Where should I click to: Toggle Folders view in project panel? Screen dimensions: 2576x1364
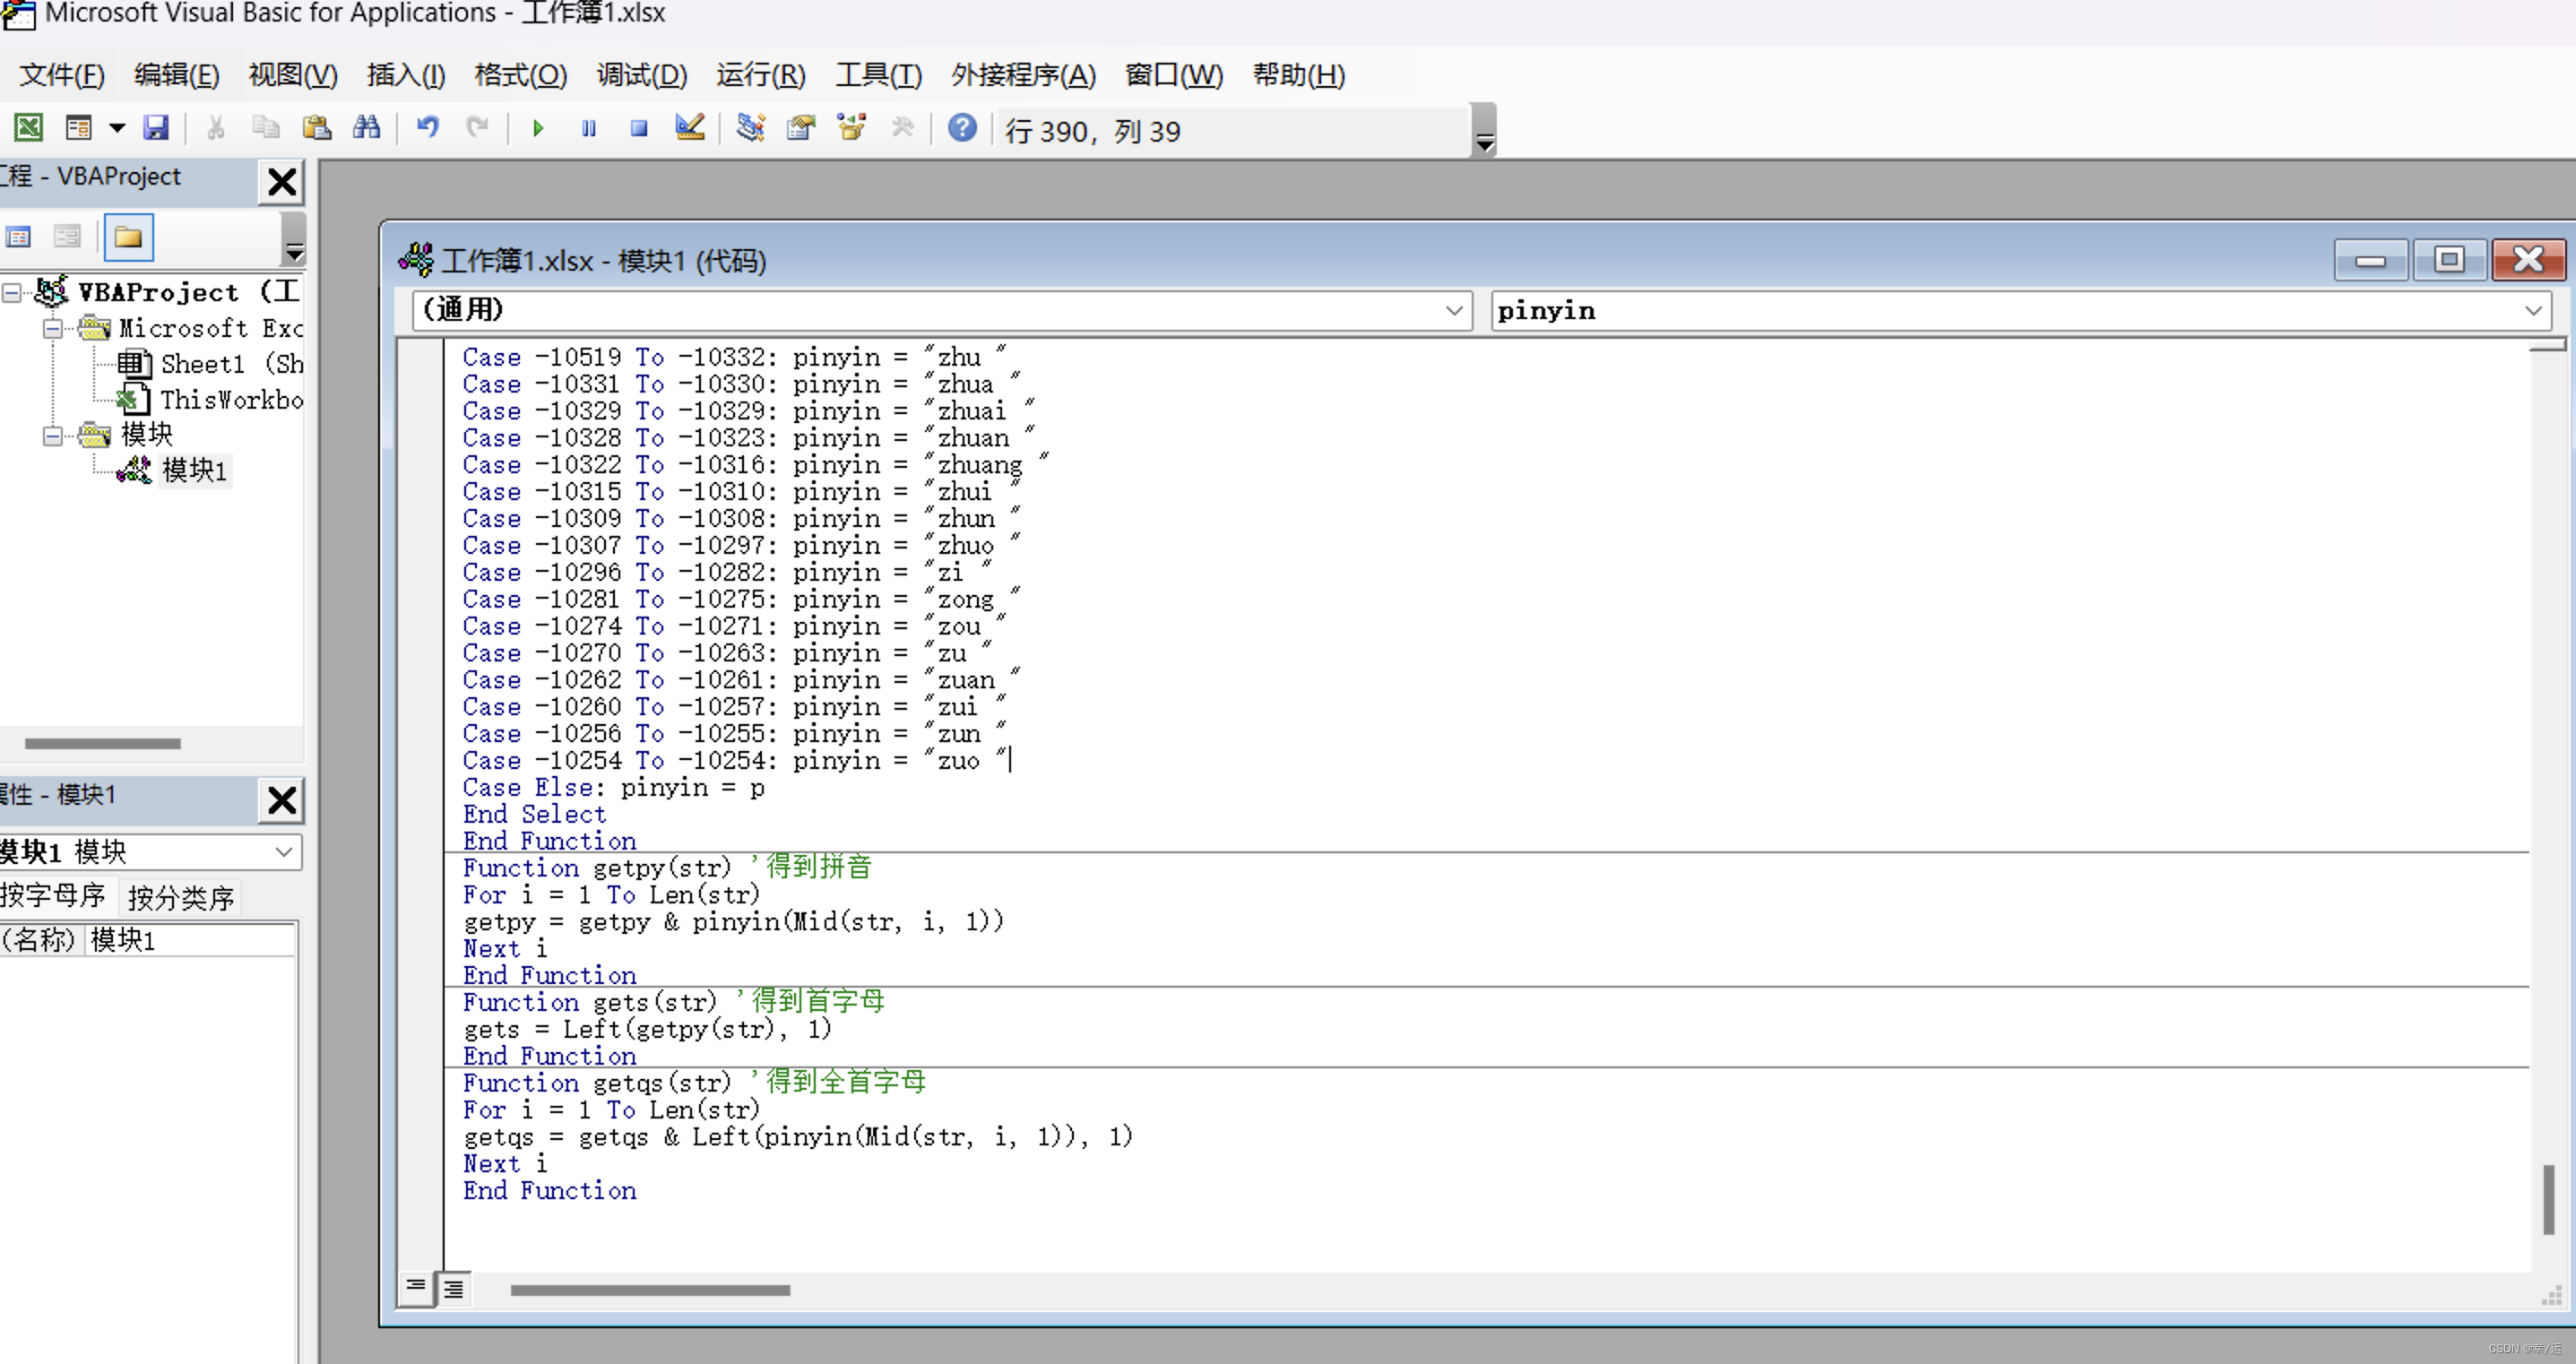[x=128, y=237]
